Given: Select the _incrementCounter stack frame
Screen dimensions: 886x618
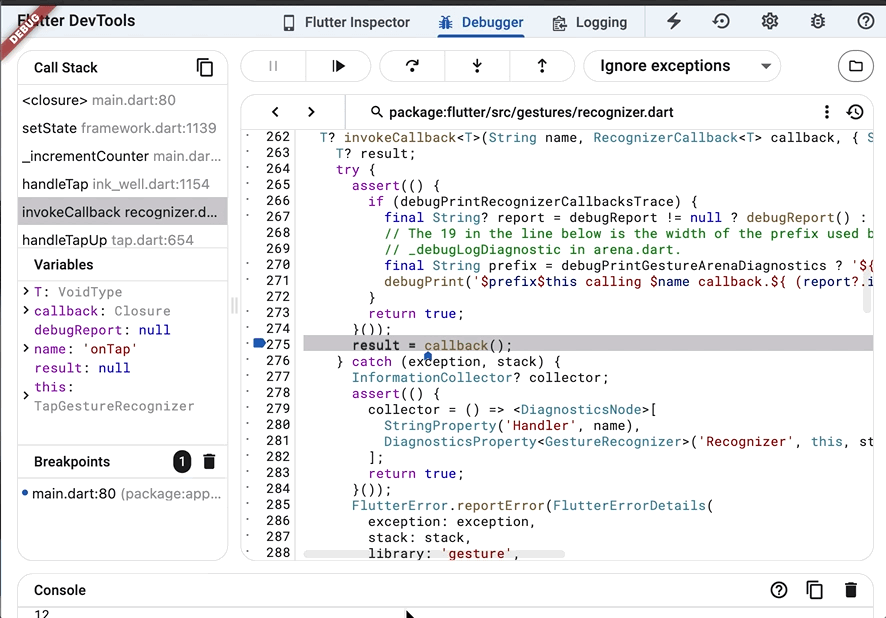Looking at the screenshot, I should click(x=123, y=156).
